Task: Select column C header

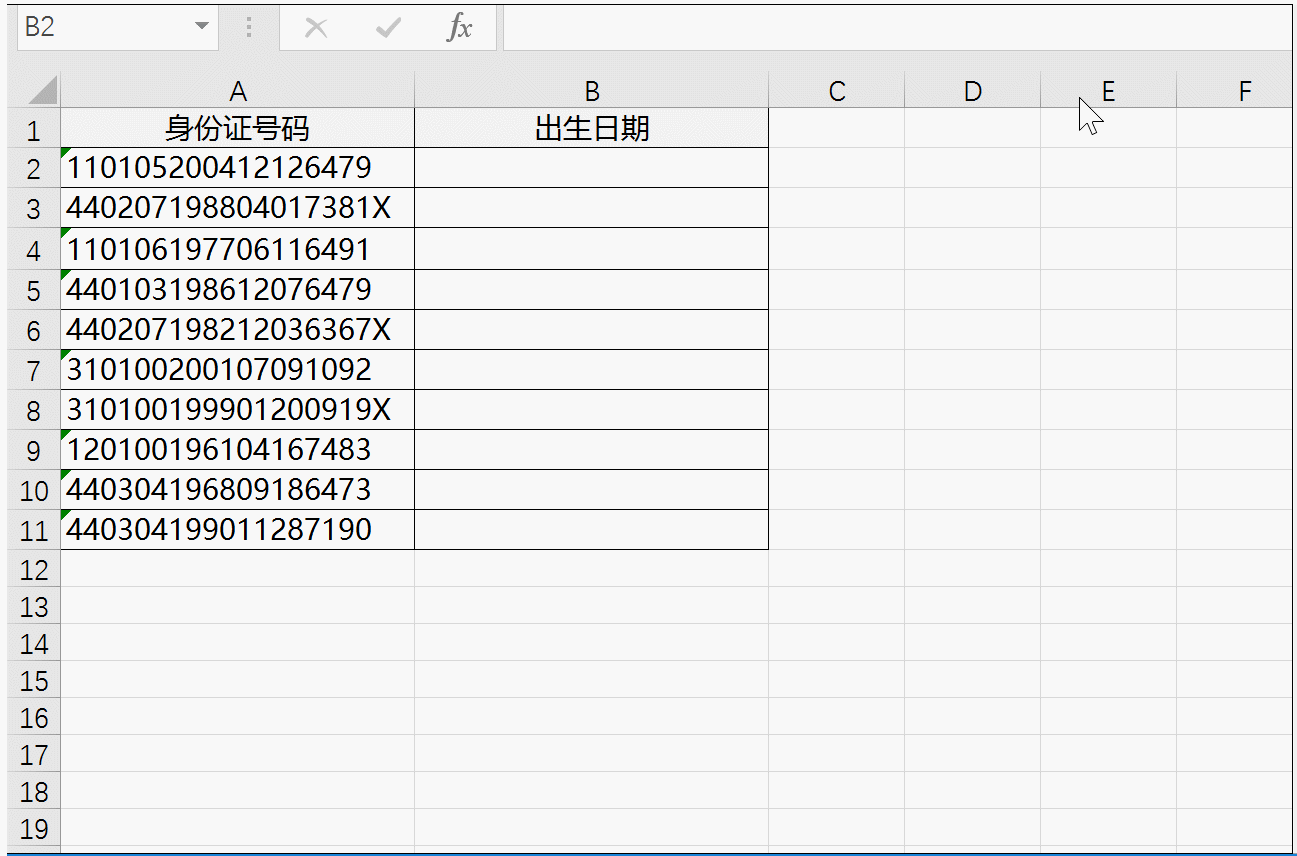Action: (836, 92)
